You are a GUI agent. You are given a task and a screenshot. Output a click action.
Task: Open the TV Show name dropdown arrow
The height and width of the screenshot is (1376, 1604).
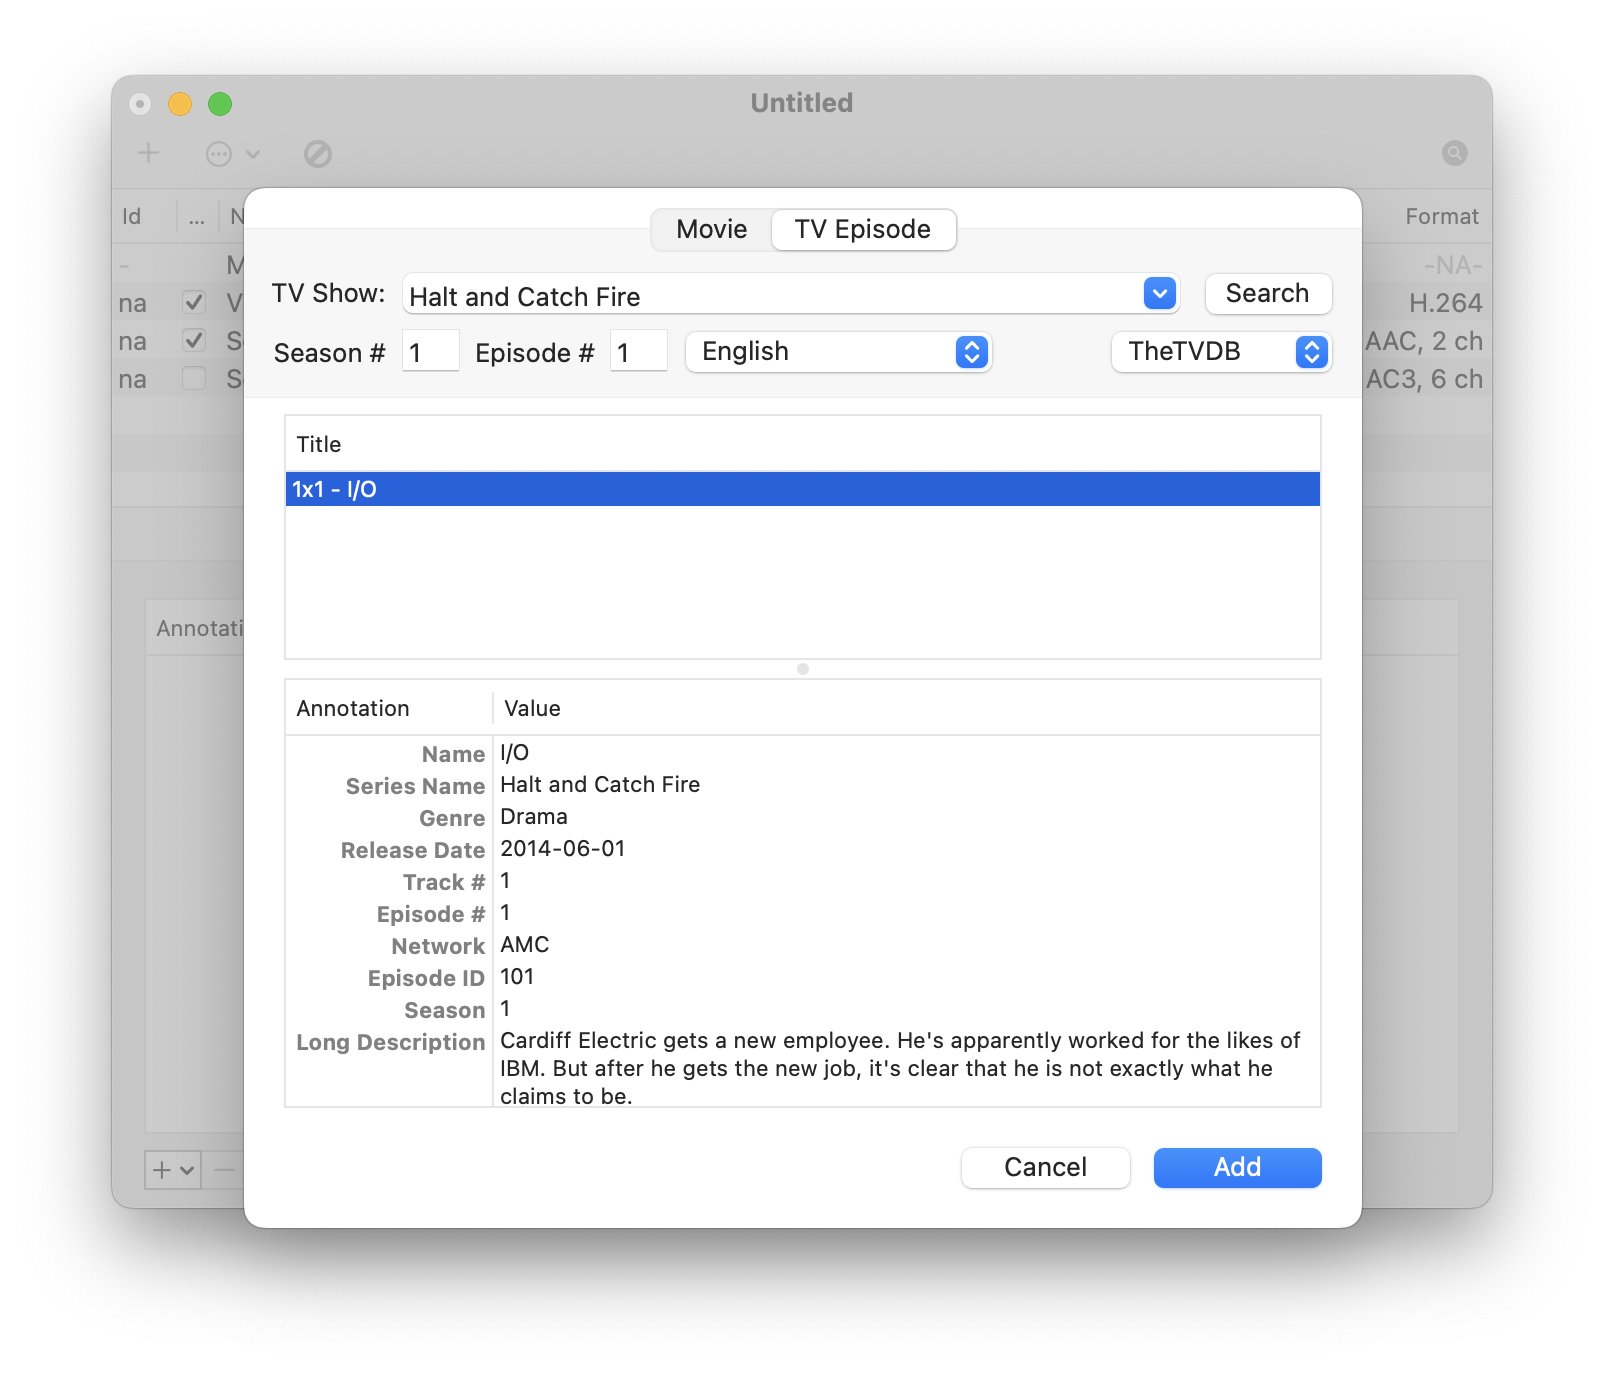click(1159, 294)
